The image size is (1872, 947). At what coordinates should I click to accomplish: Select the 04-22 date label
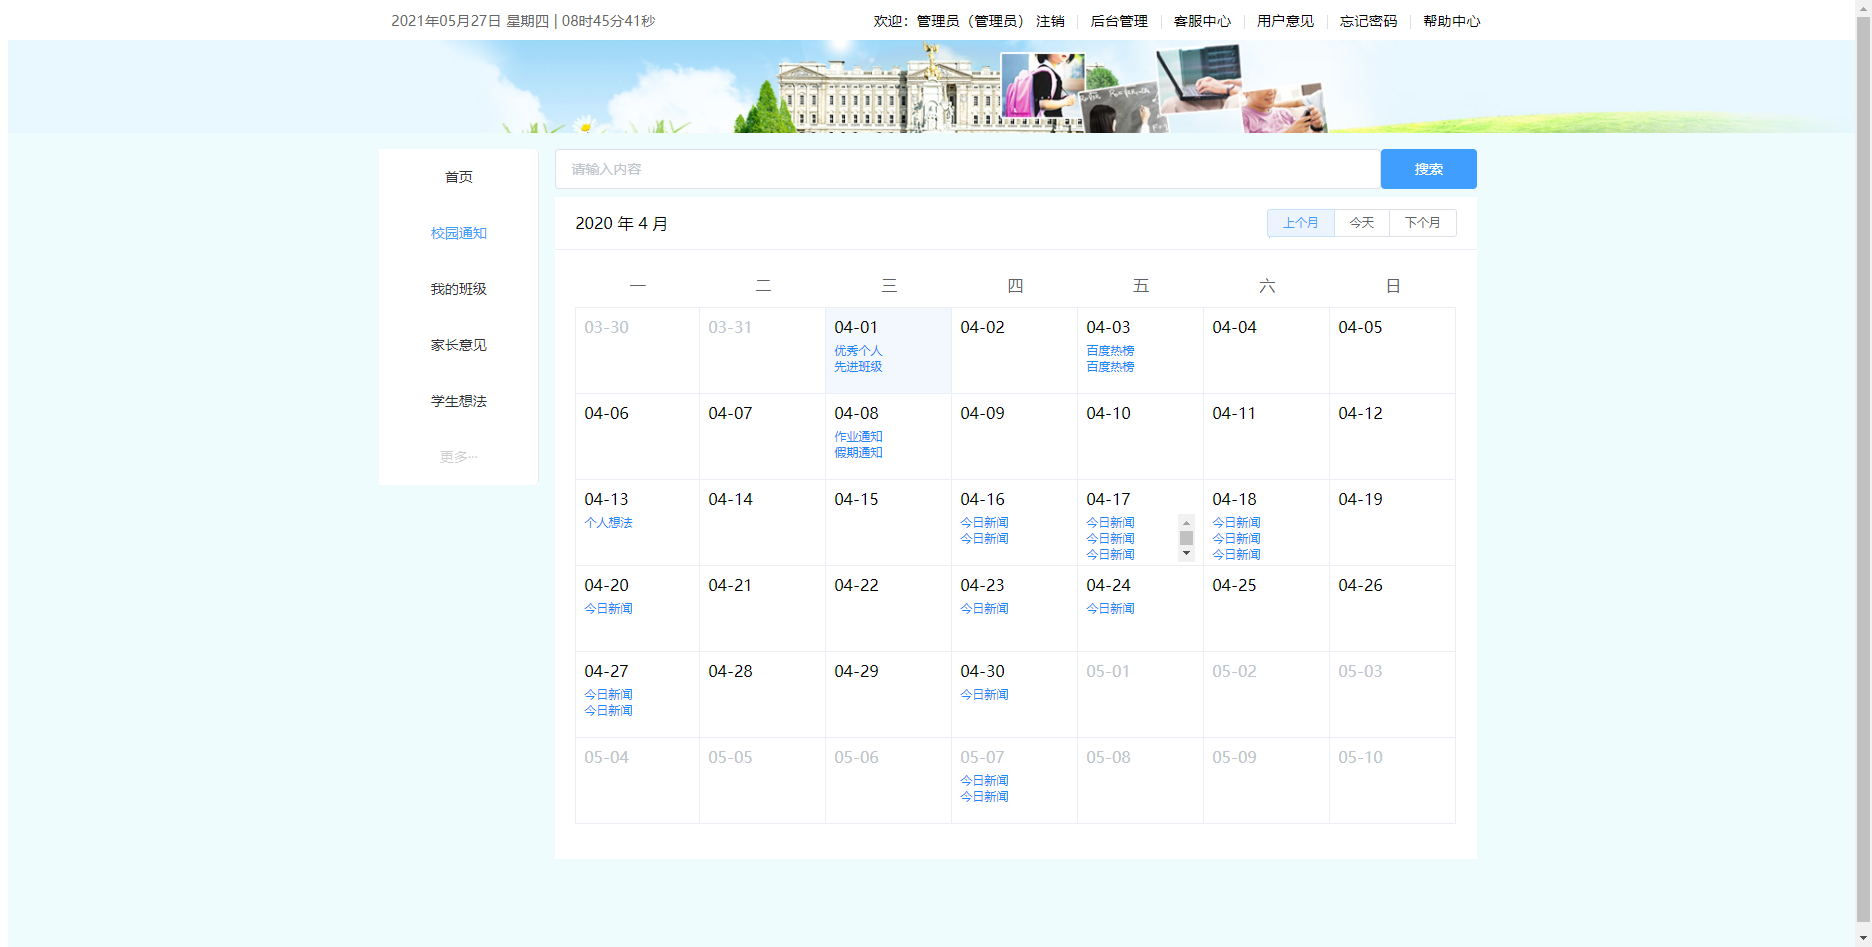click(x=856, y=586)
